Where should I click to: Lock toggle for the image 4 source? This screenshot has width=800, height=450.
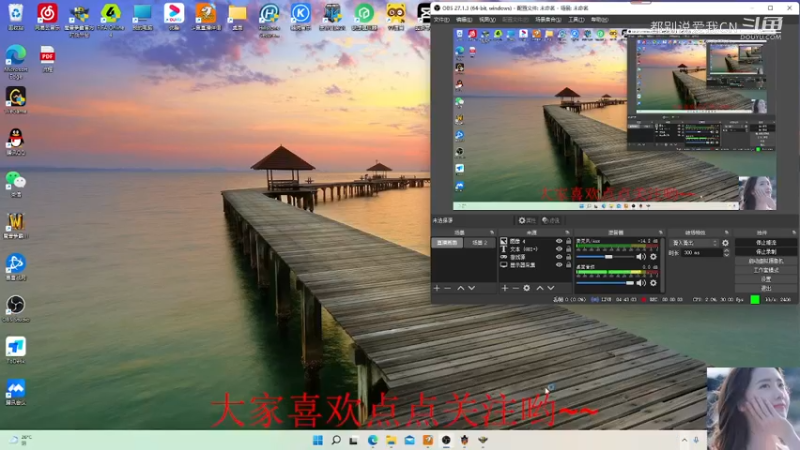pos(568,241)
